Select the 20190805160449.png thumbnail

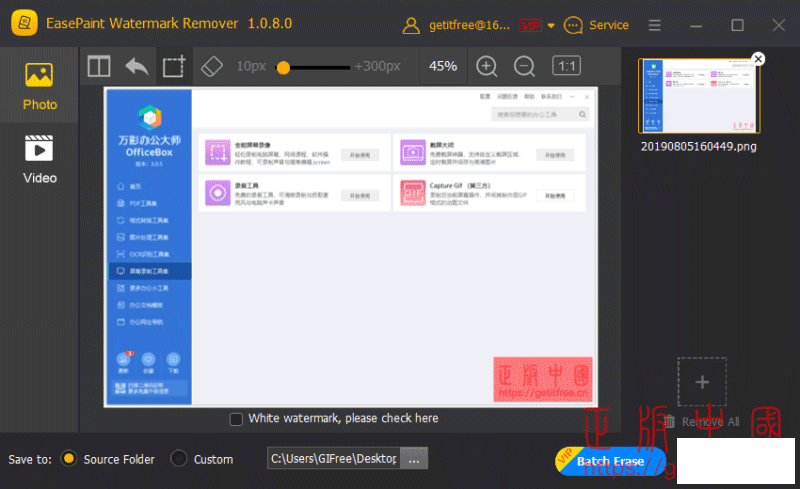(x=699, y=96)
